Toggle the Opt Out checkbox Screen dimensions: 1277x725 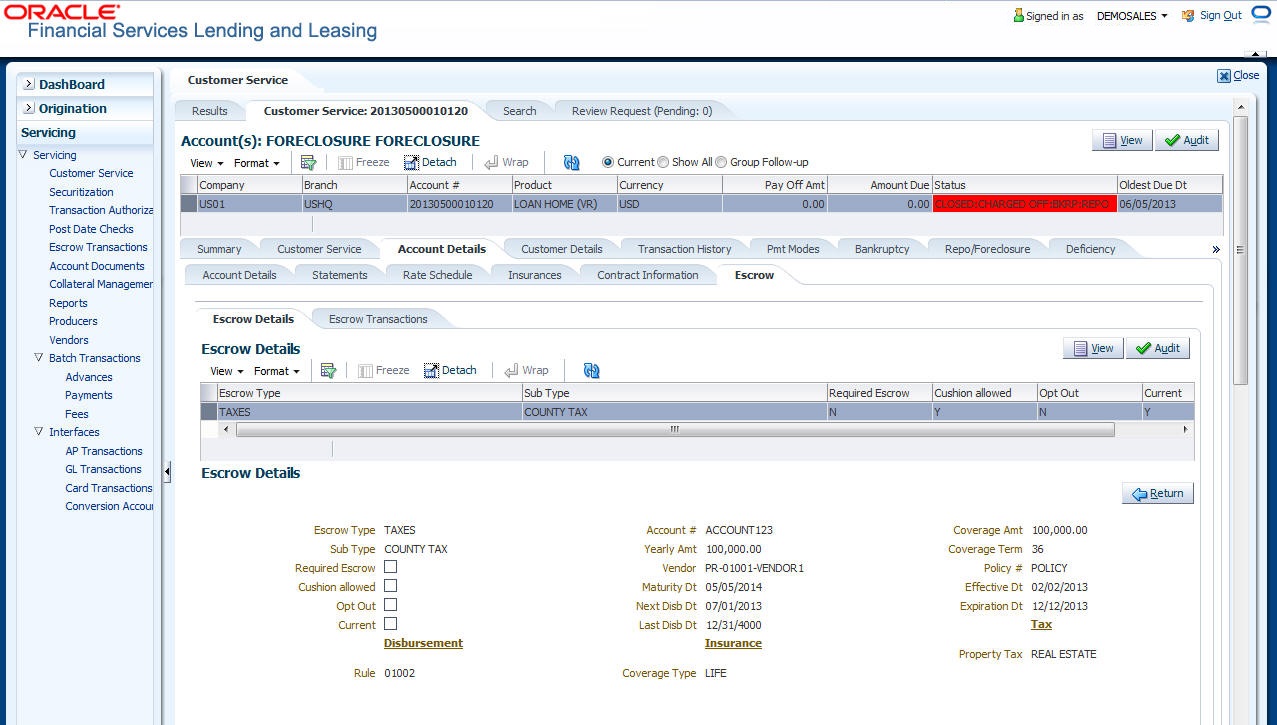pos(391,605)
